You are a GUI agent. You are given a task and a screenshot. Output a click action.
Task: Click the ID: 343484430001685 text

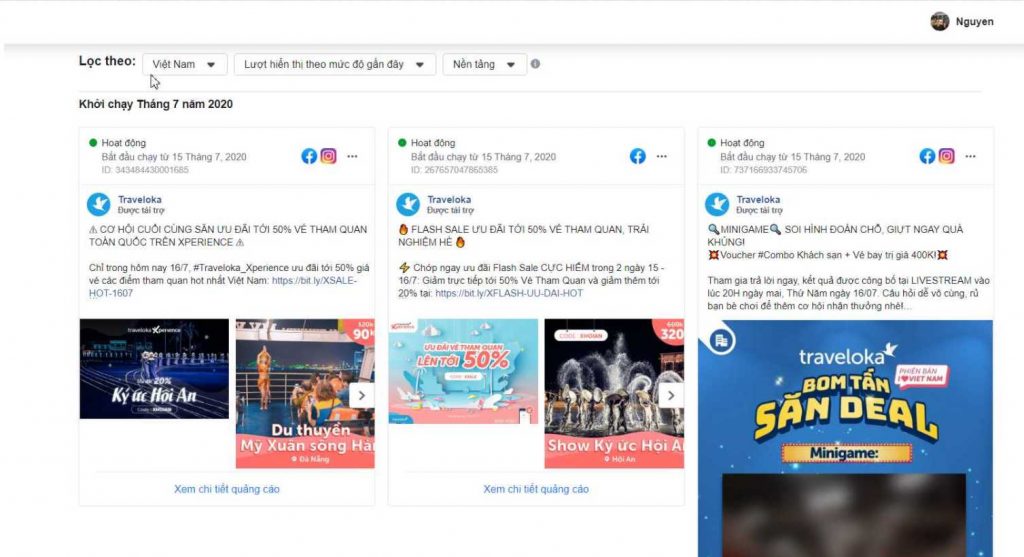(x=145, y=170)
